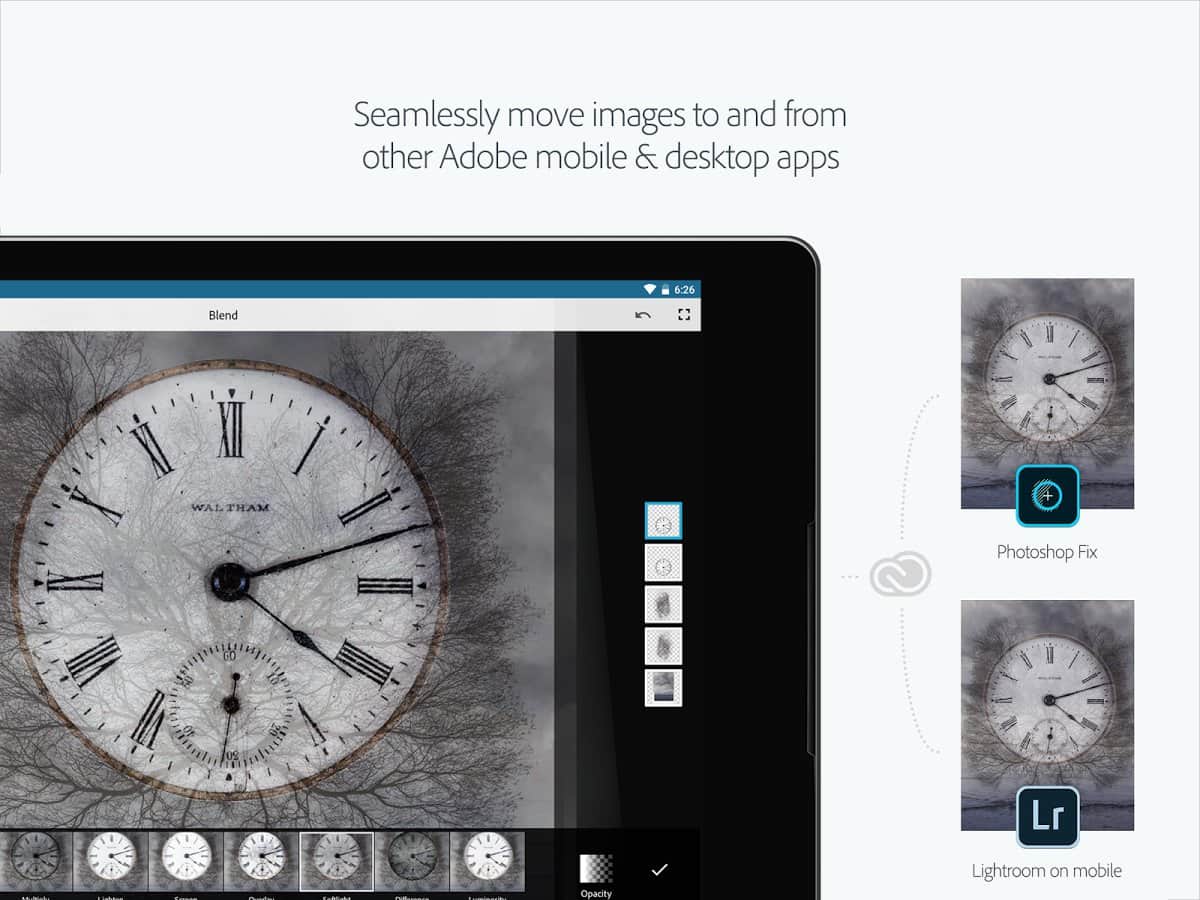Screen dimensions: 1200x900
Task: Open the Opacity control
Action: tap(596, 870)
